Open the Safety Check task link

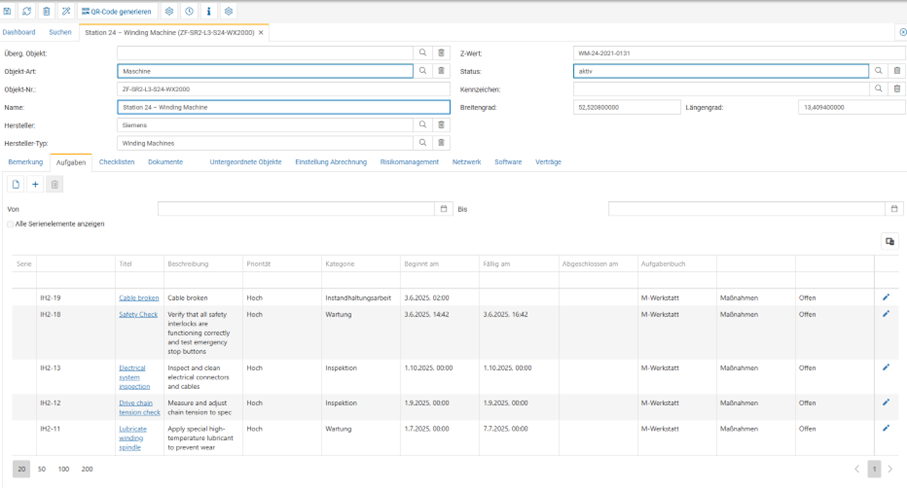point(138,314)
